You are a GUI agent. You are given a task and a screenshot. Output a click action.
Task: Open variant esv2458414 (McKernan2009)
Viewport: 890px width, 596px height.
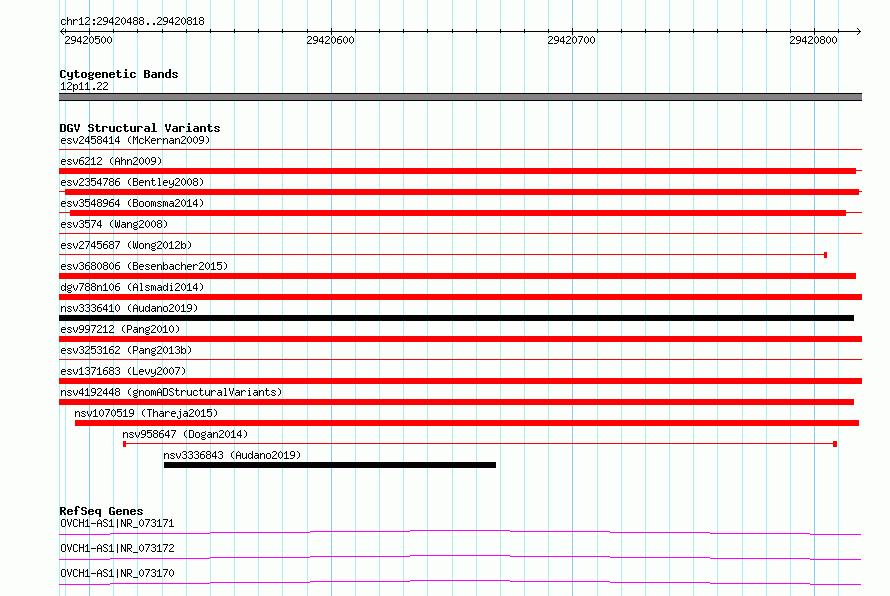(135, 140)
